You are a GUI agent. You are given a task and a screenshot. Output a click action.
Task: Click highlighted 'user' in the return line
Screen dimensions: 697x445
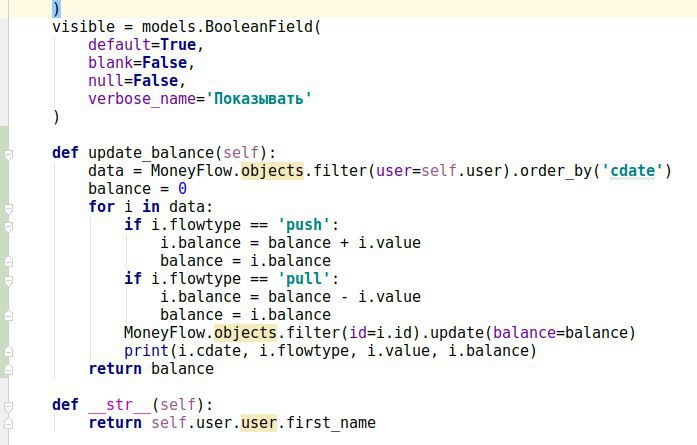[259, 422]
